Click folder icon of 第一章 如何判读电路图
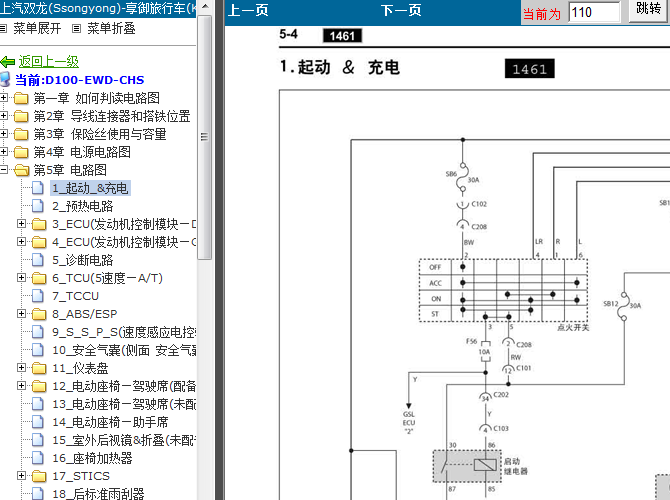This screenshot has height=500, width=670. coord(21,99)
